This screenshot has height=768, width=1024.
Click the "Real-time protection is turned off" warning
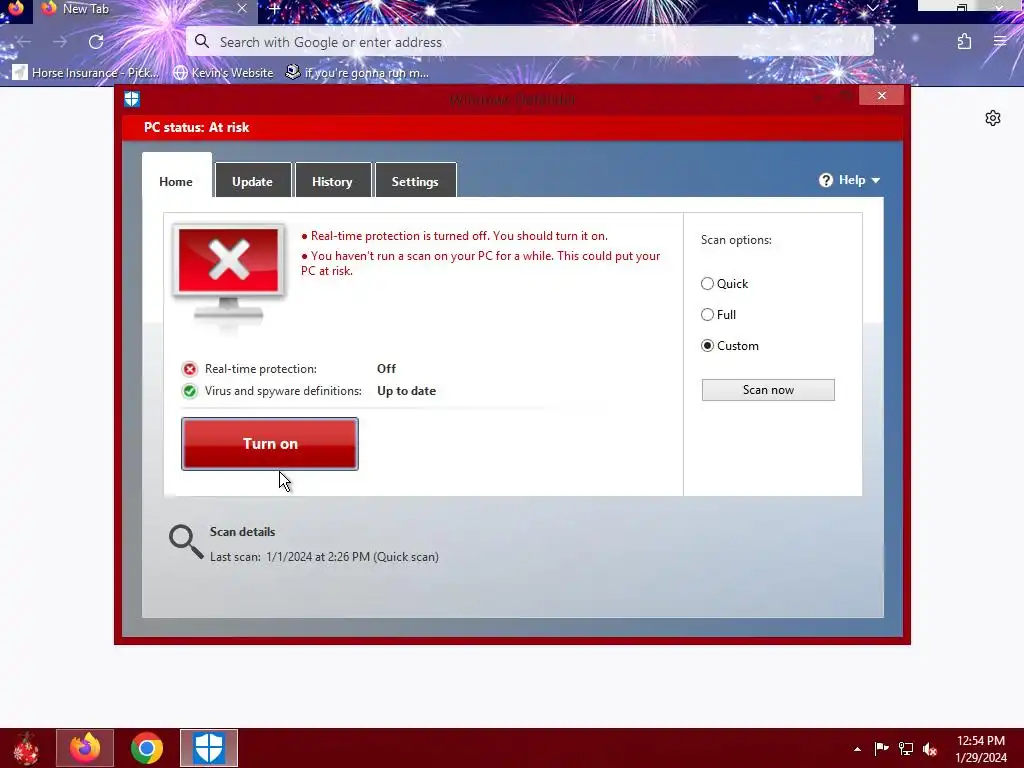tap(455, 236)
